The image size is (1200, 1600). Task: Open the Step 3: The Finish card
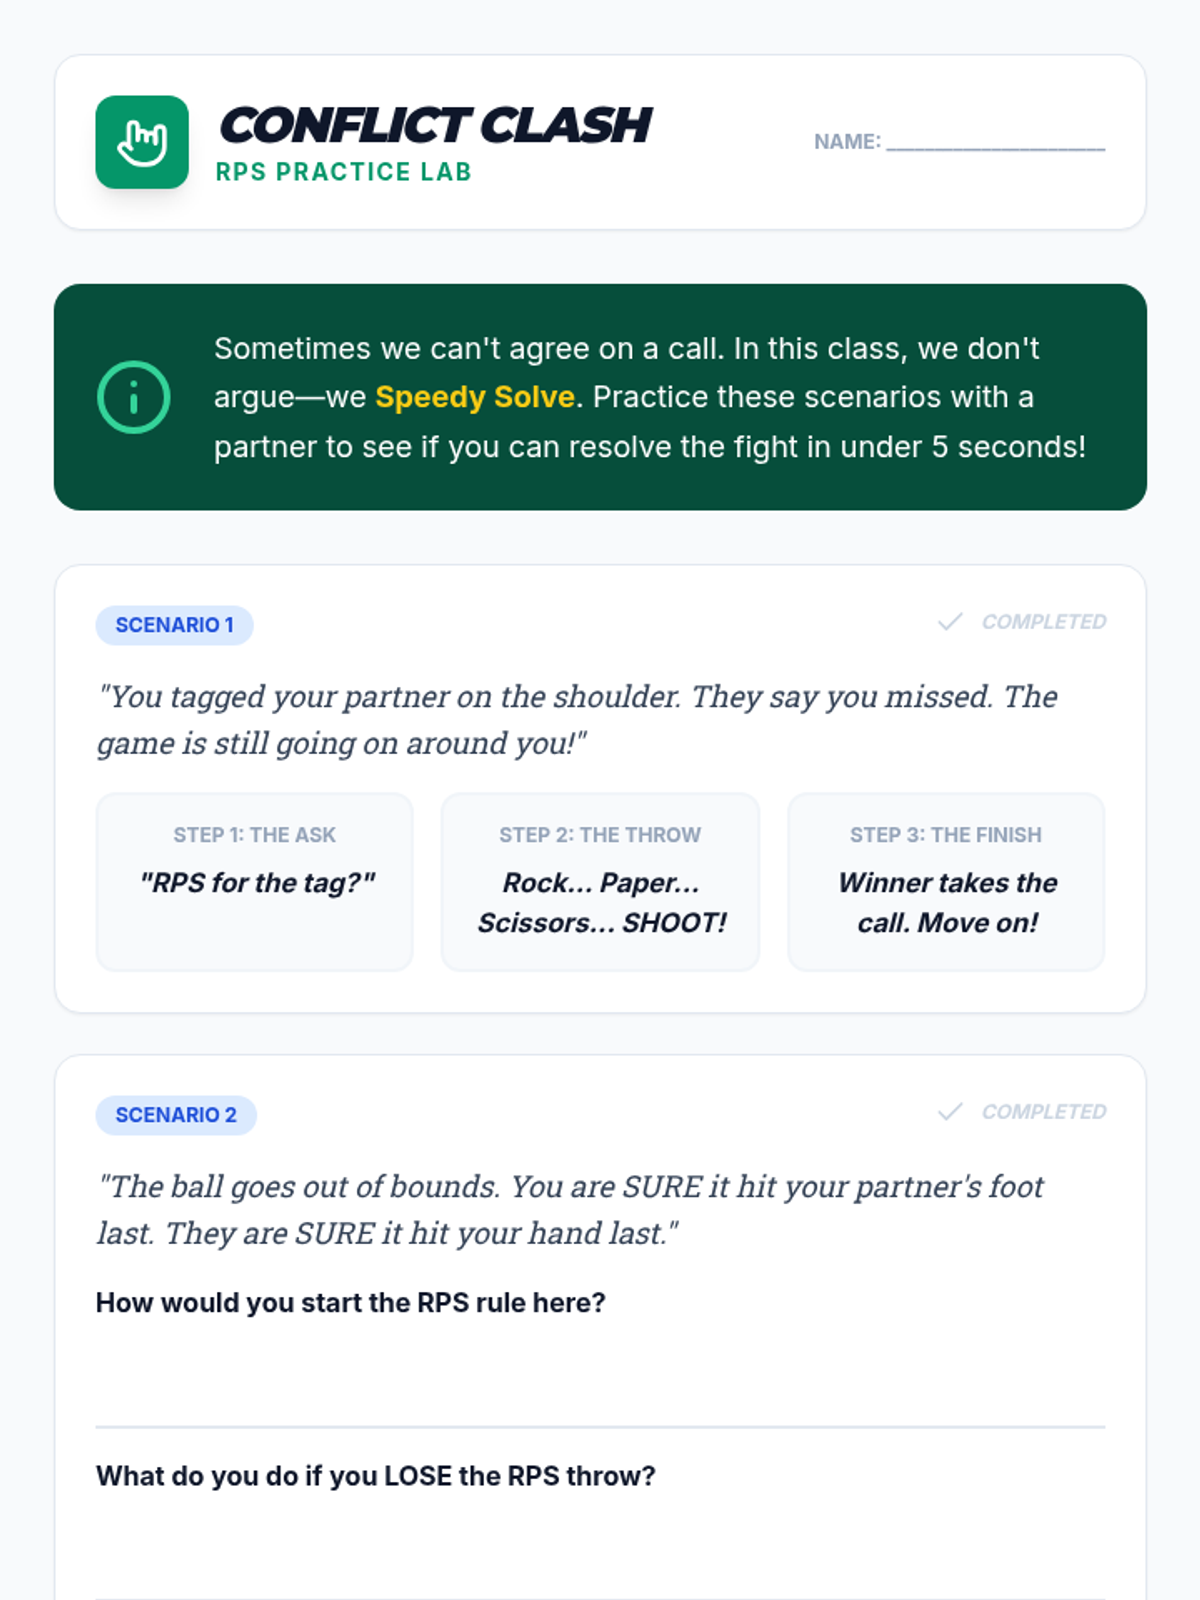coord(946,882)
